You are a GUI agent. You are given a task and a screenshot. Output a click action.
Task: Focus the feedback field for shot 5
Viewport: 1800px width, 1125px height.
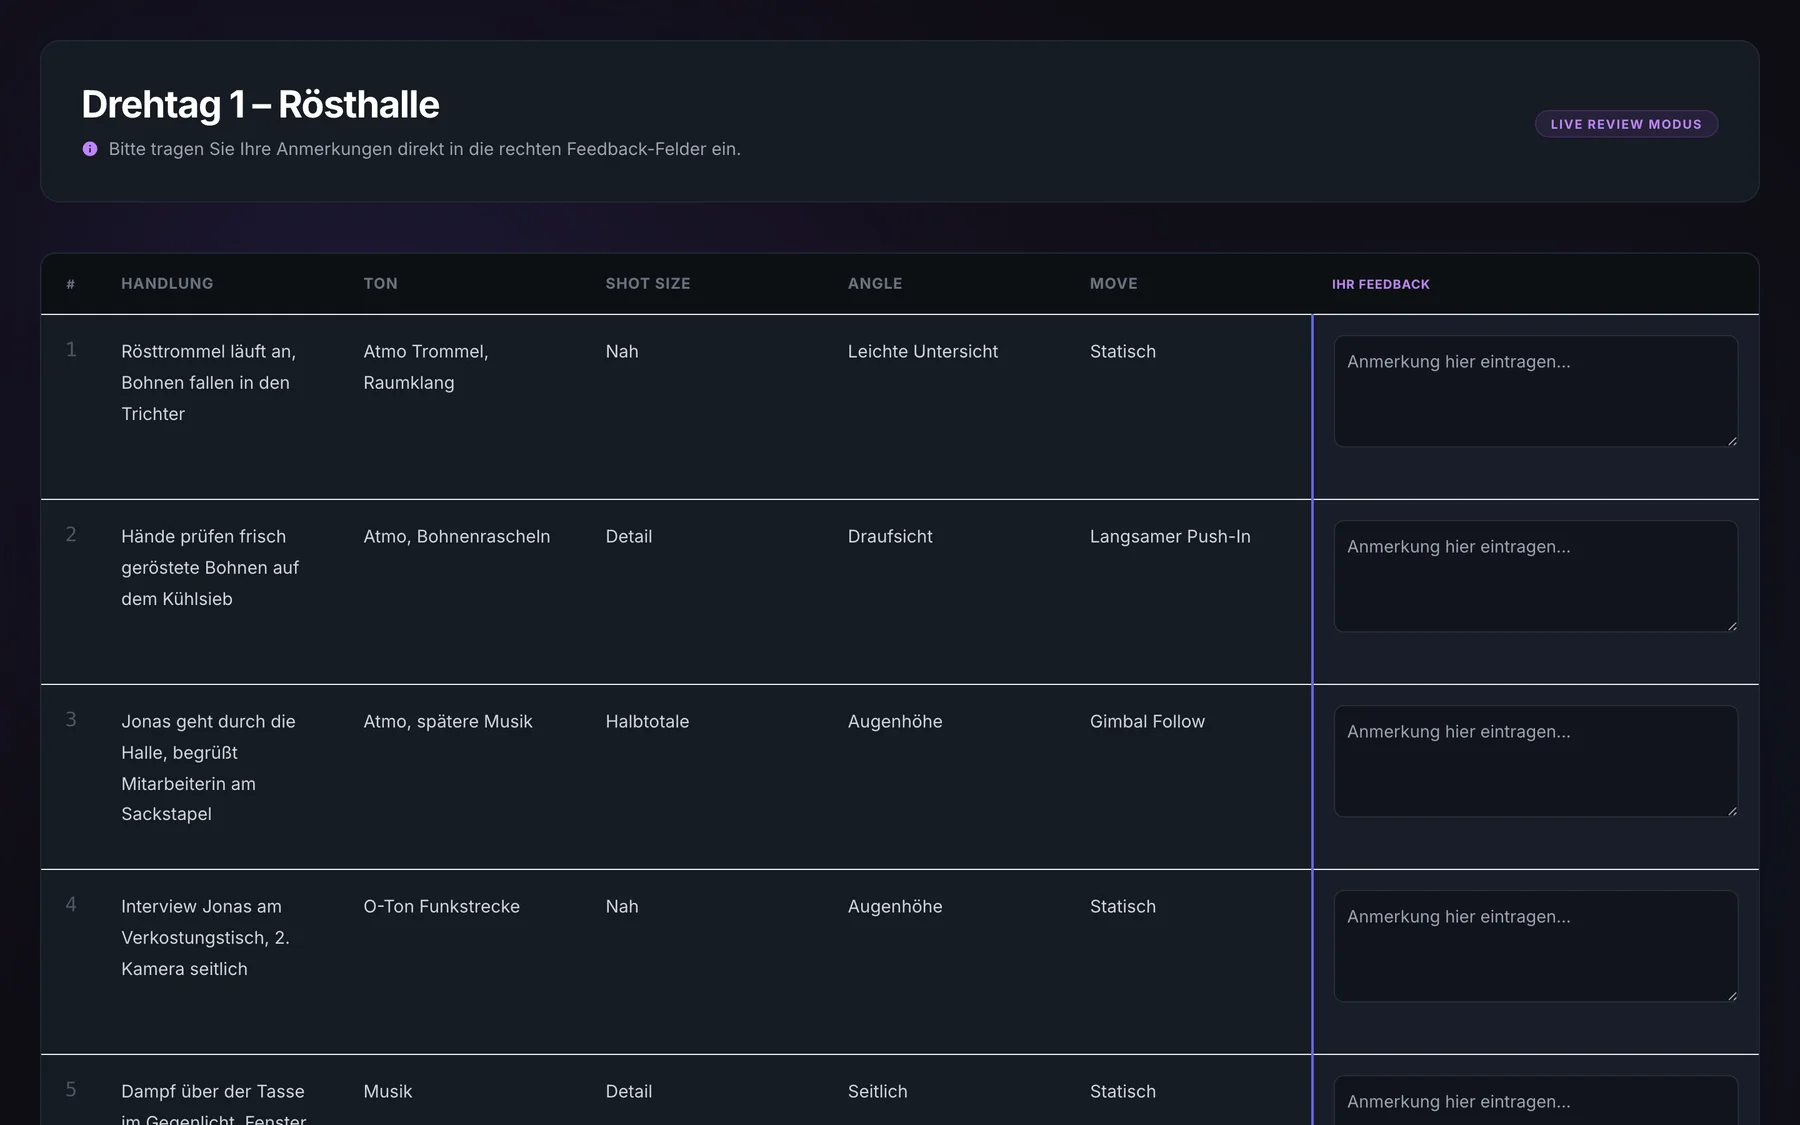click(x=1536, y=1101)
